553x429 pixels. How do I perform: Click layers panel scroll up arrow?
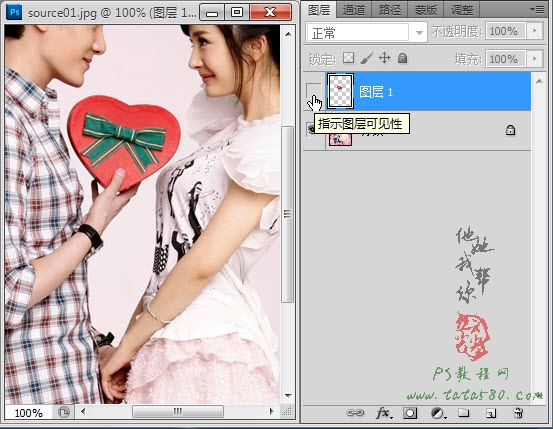click(x=539, y=81)
